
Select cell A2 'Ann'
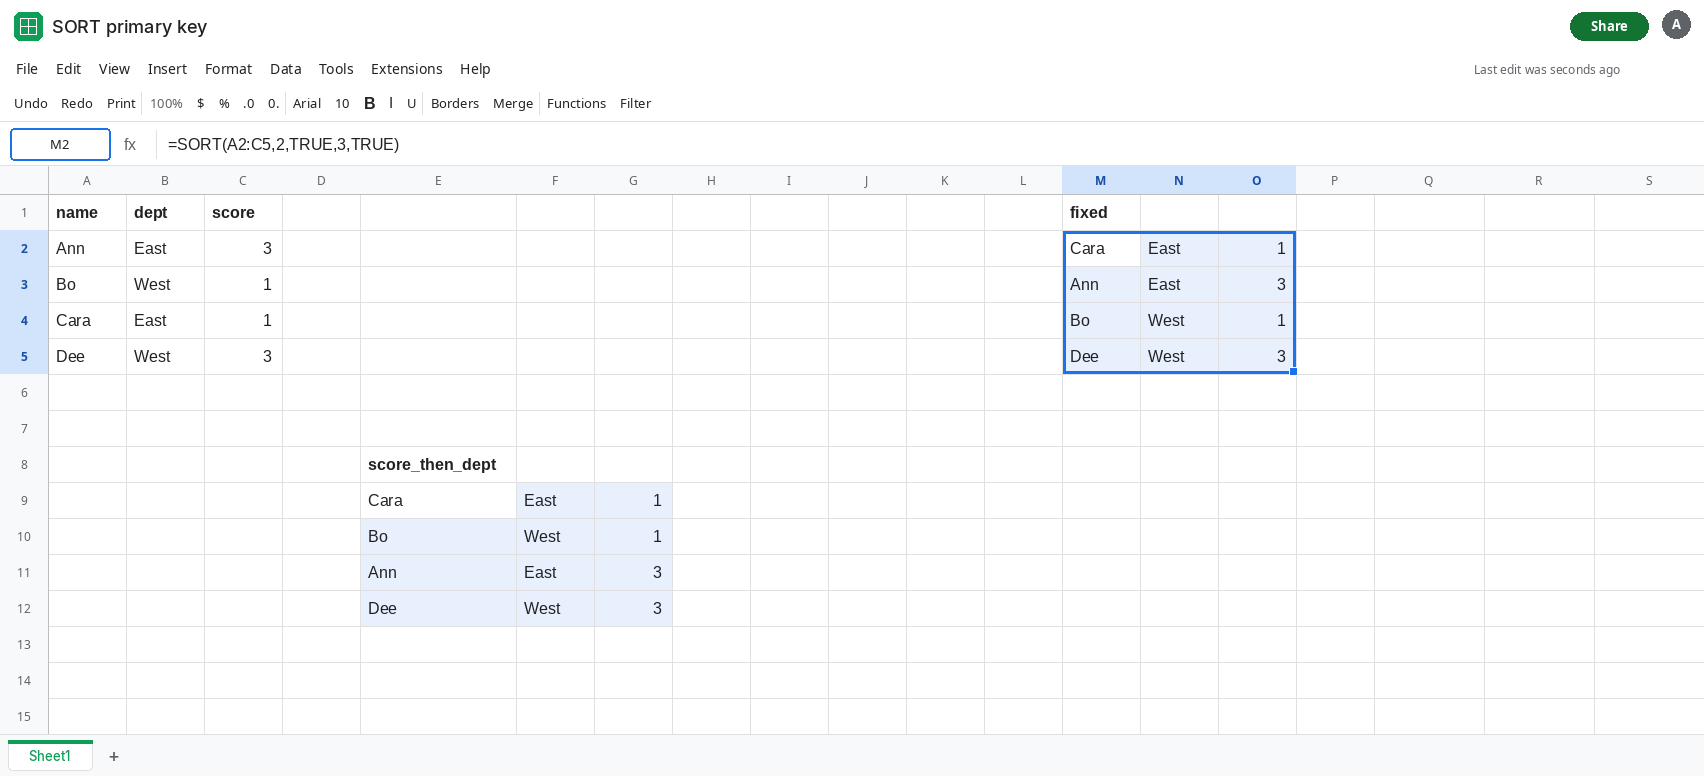click(x=87, y=249)
